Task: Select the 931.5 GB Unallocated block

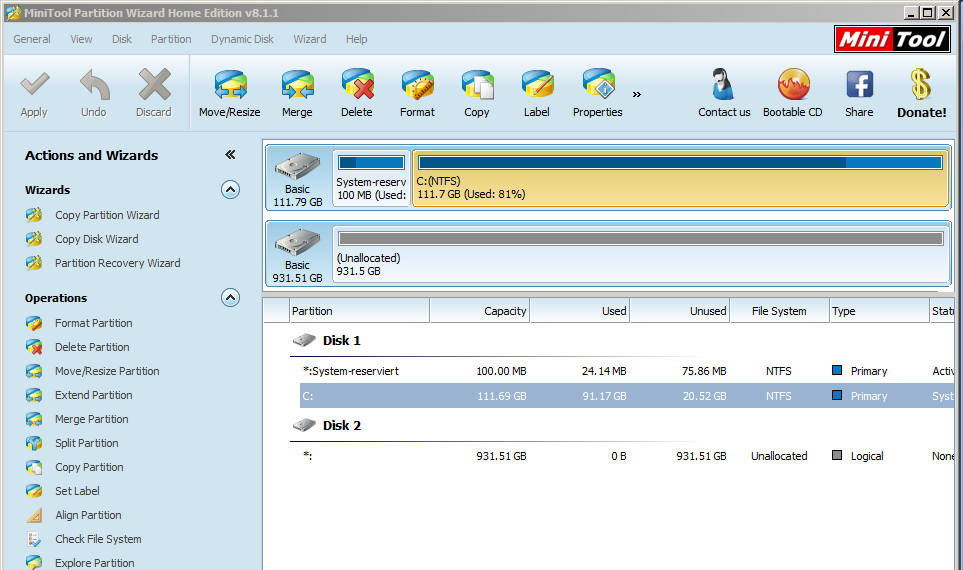Action: (x=641, y=255)
